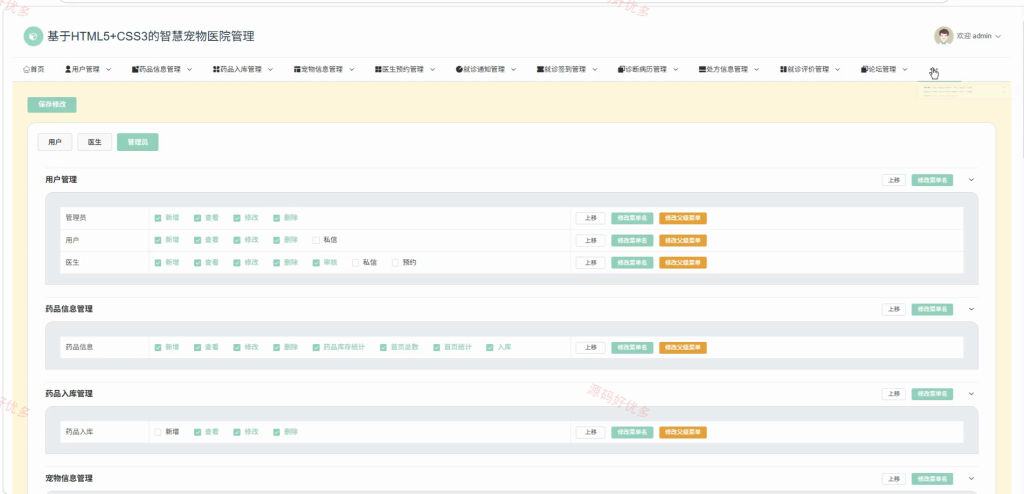The height and width of the screenshot is (494, 1024).
Task: Switch to the 医生 role tab
Action: pos(95,142)
